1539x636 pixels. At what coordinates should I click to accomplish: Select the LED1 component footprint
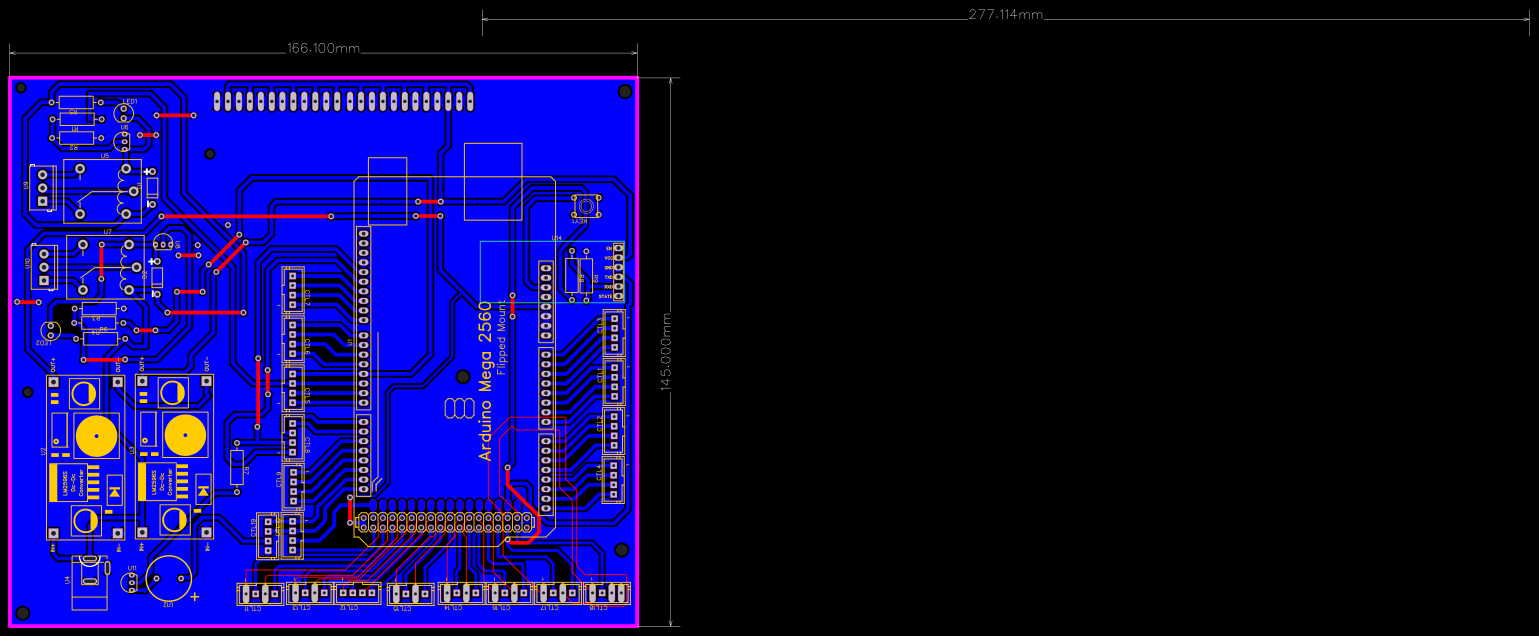click(x=124, y=111)
